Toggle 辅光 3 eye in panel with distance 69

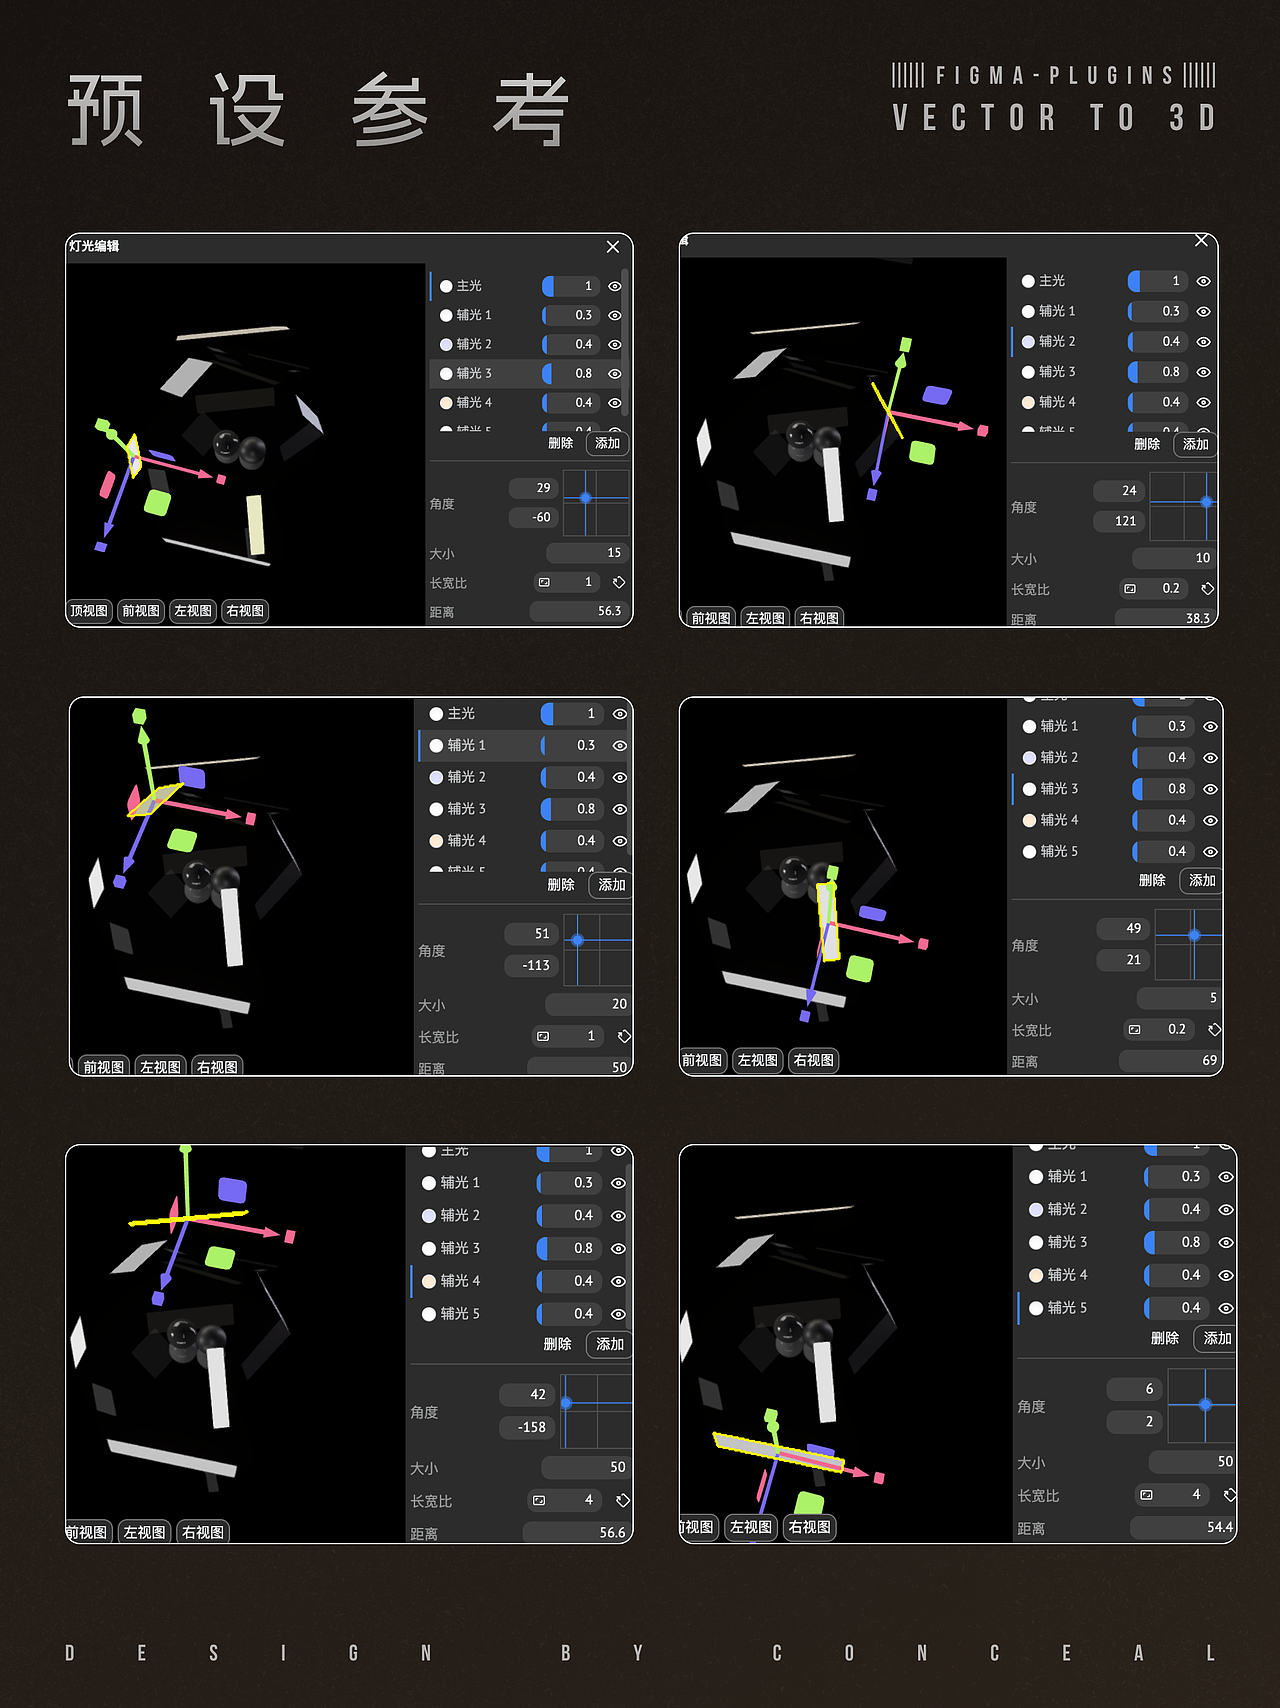pyautogui.click(x=1210, y=789)
